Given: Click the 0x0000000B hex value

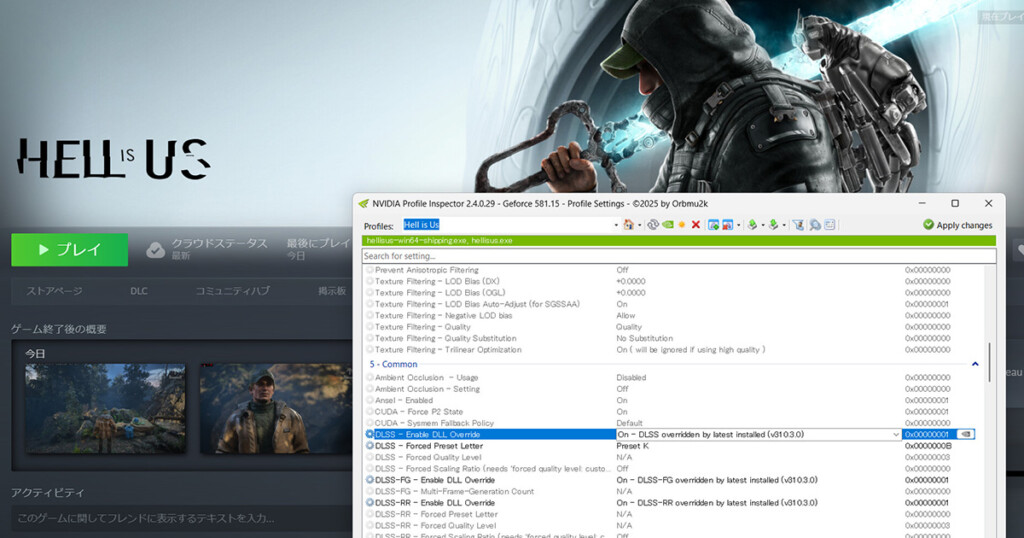Looking at the screenshot, I should tap(927, 446).
